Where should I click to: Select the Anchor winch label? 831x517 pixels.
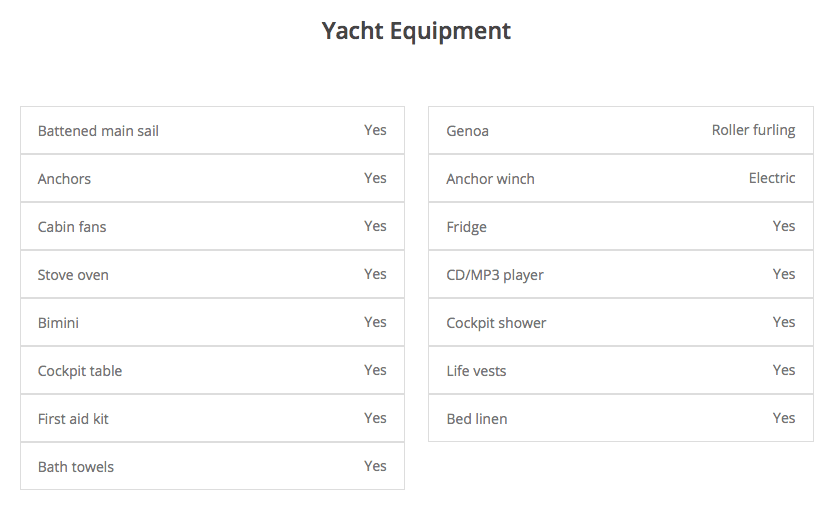(x=490, y=179)
